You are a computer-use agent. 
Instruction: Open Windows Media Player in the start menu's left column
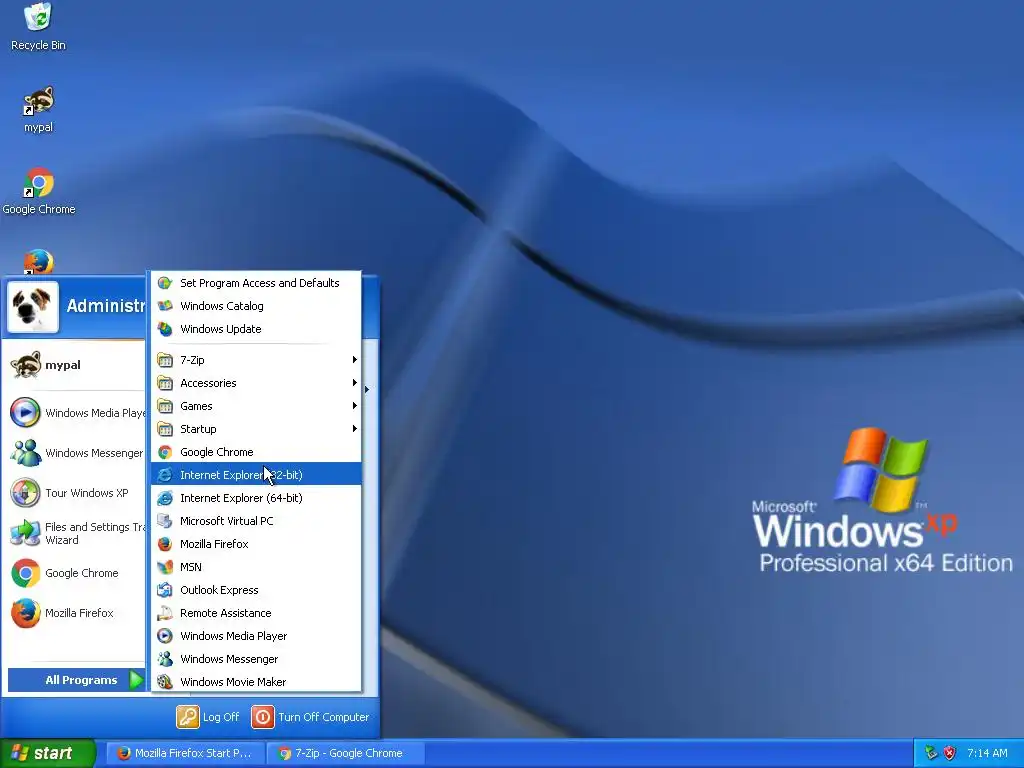click(x=75, y=413)
